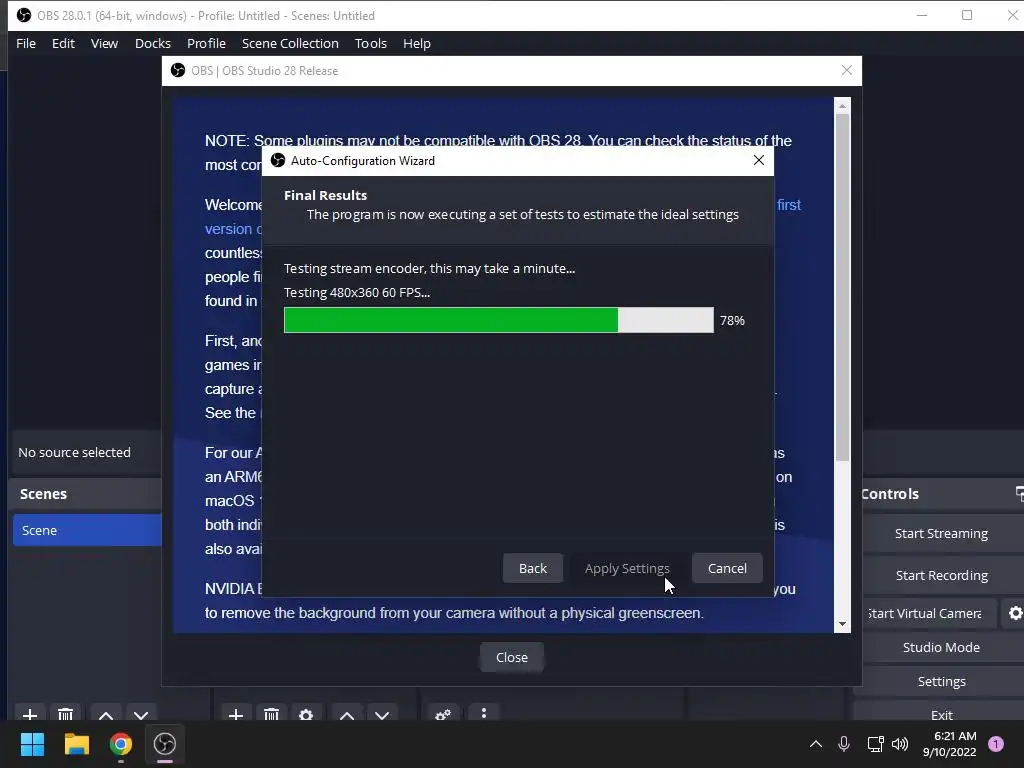Remove selected scene with Scenes trash icon

65,714
